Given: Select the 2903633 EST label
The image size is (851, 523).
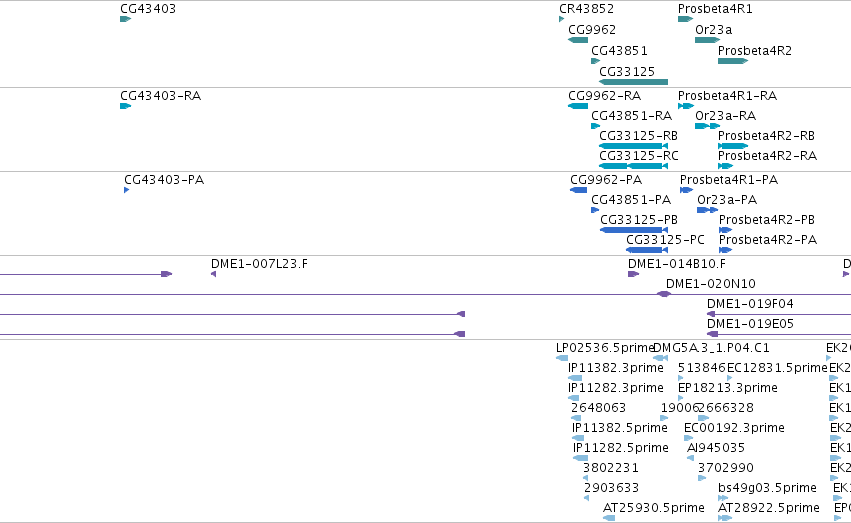Looking at the screenshot, I should coord(611,489).
